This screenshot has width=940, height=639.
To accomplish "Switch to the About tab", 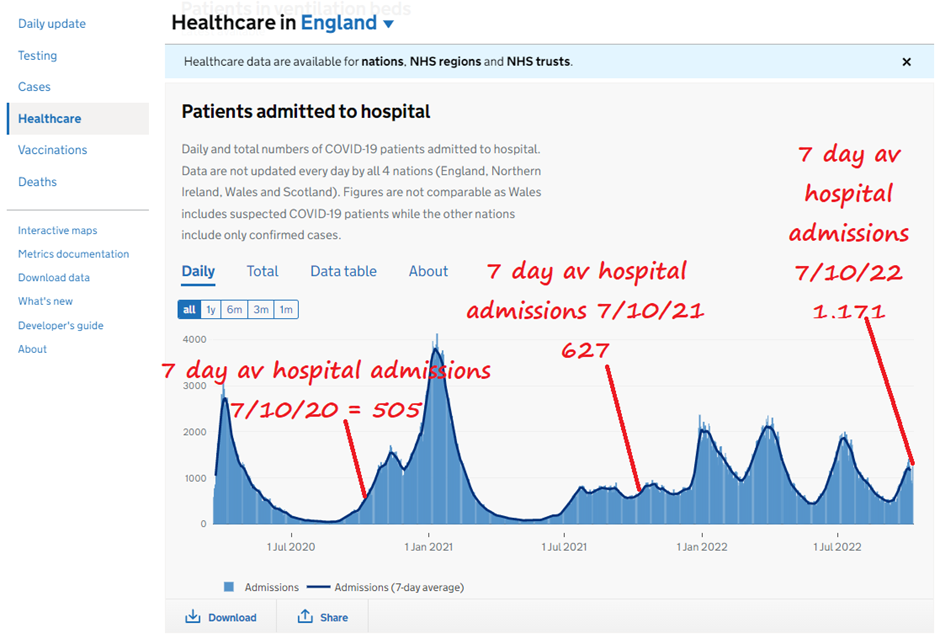I will [428, 271].
